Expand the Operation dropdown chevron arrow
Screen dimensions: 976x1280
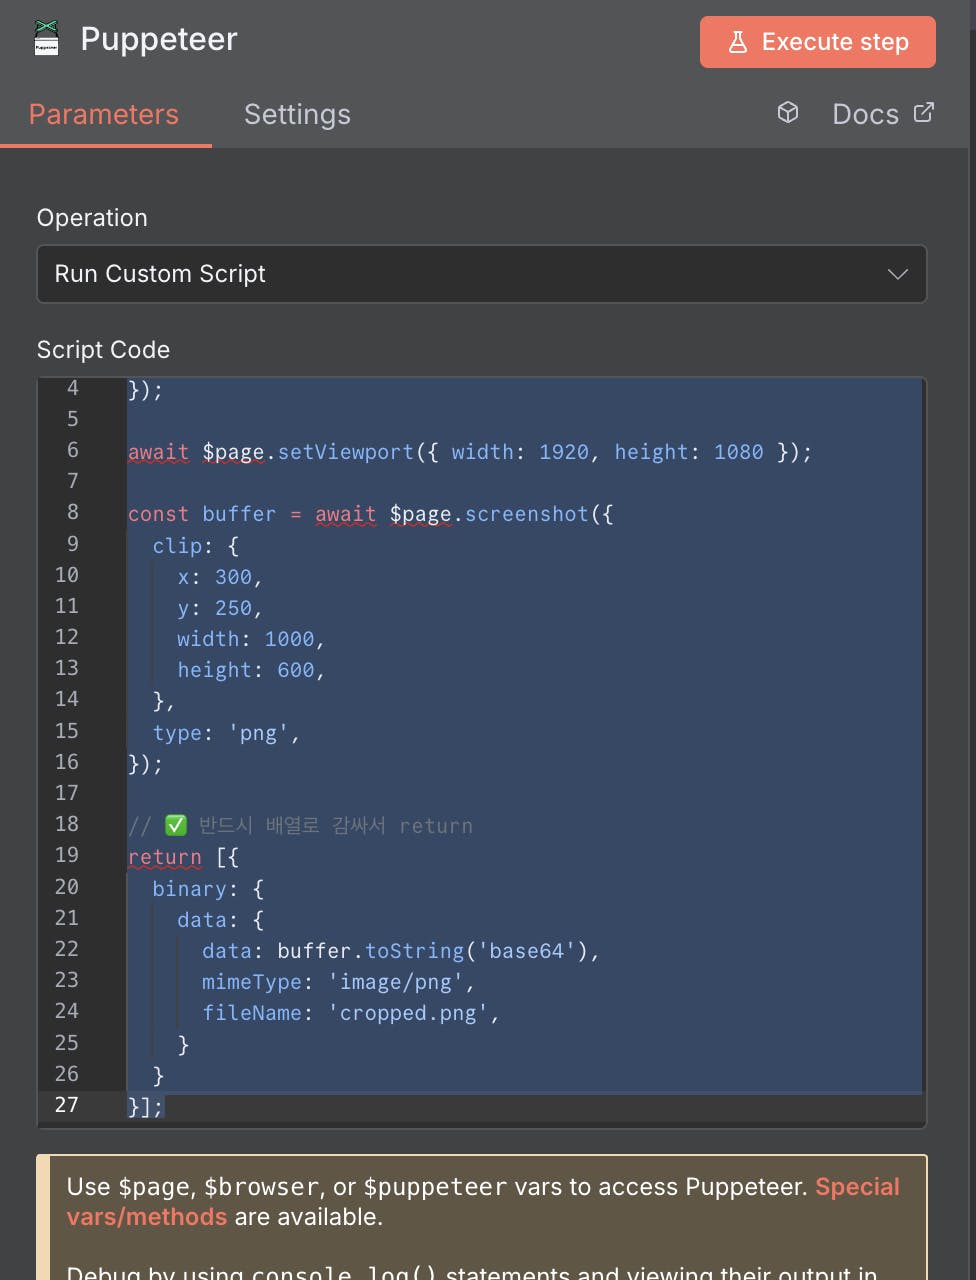(897, 274)
